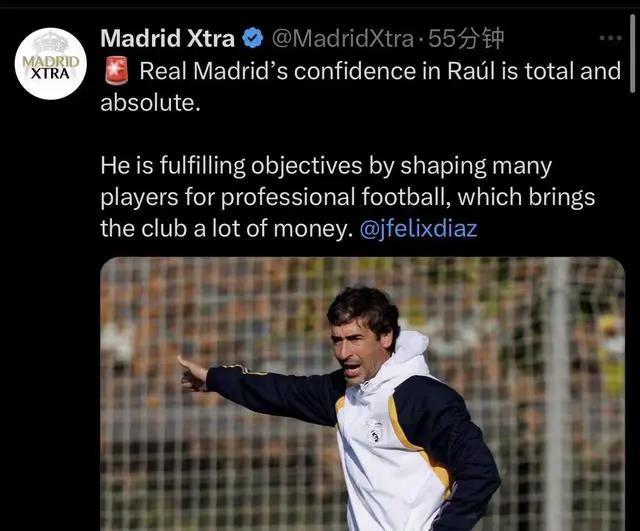Click the vertical scrollbar on the right edge
This screenshot has width=640, height=531.
point(633,53)
